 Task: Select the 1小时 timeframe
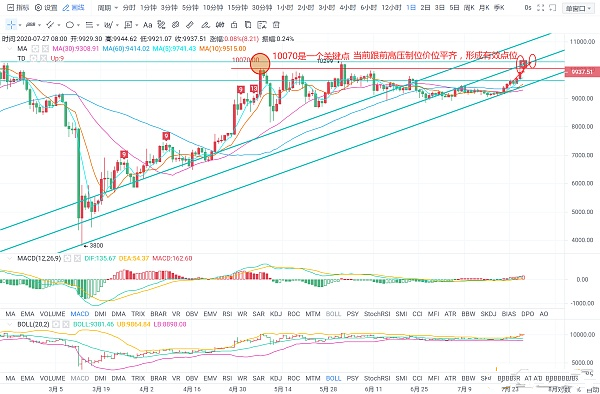point(285,7)
